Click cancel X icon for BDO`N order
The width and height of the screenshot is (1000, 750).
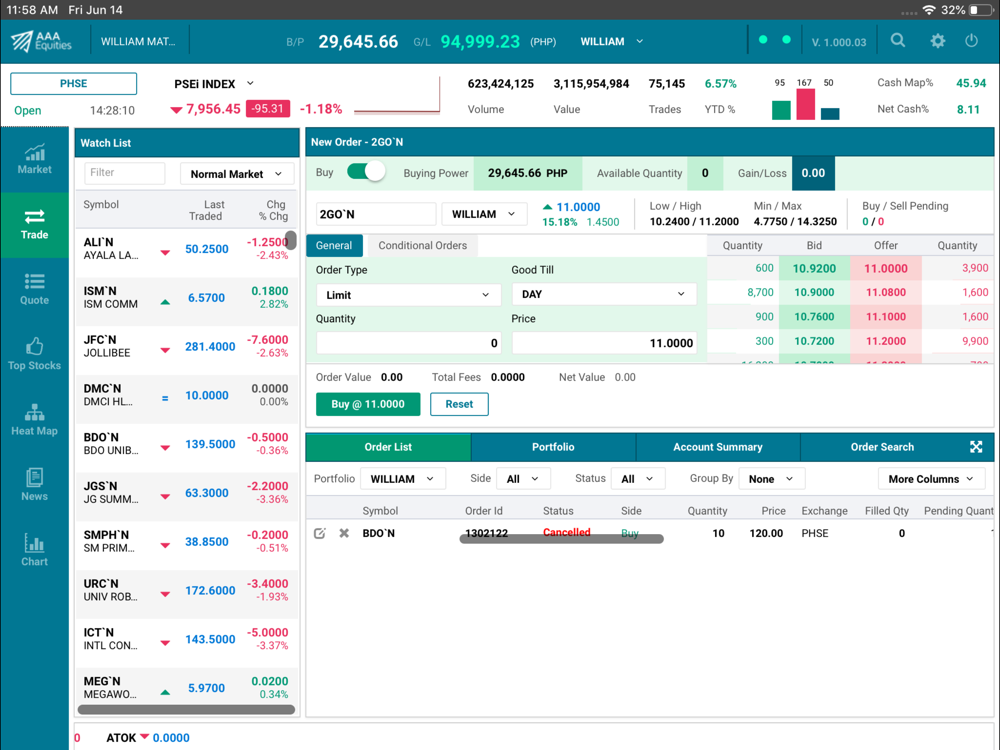pyautogui.click(x=344, y=533)
